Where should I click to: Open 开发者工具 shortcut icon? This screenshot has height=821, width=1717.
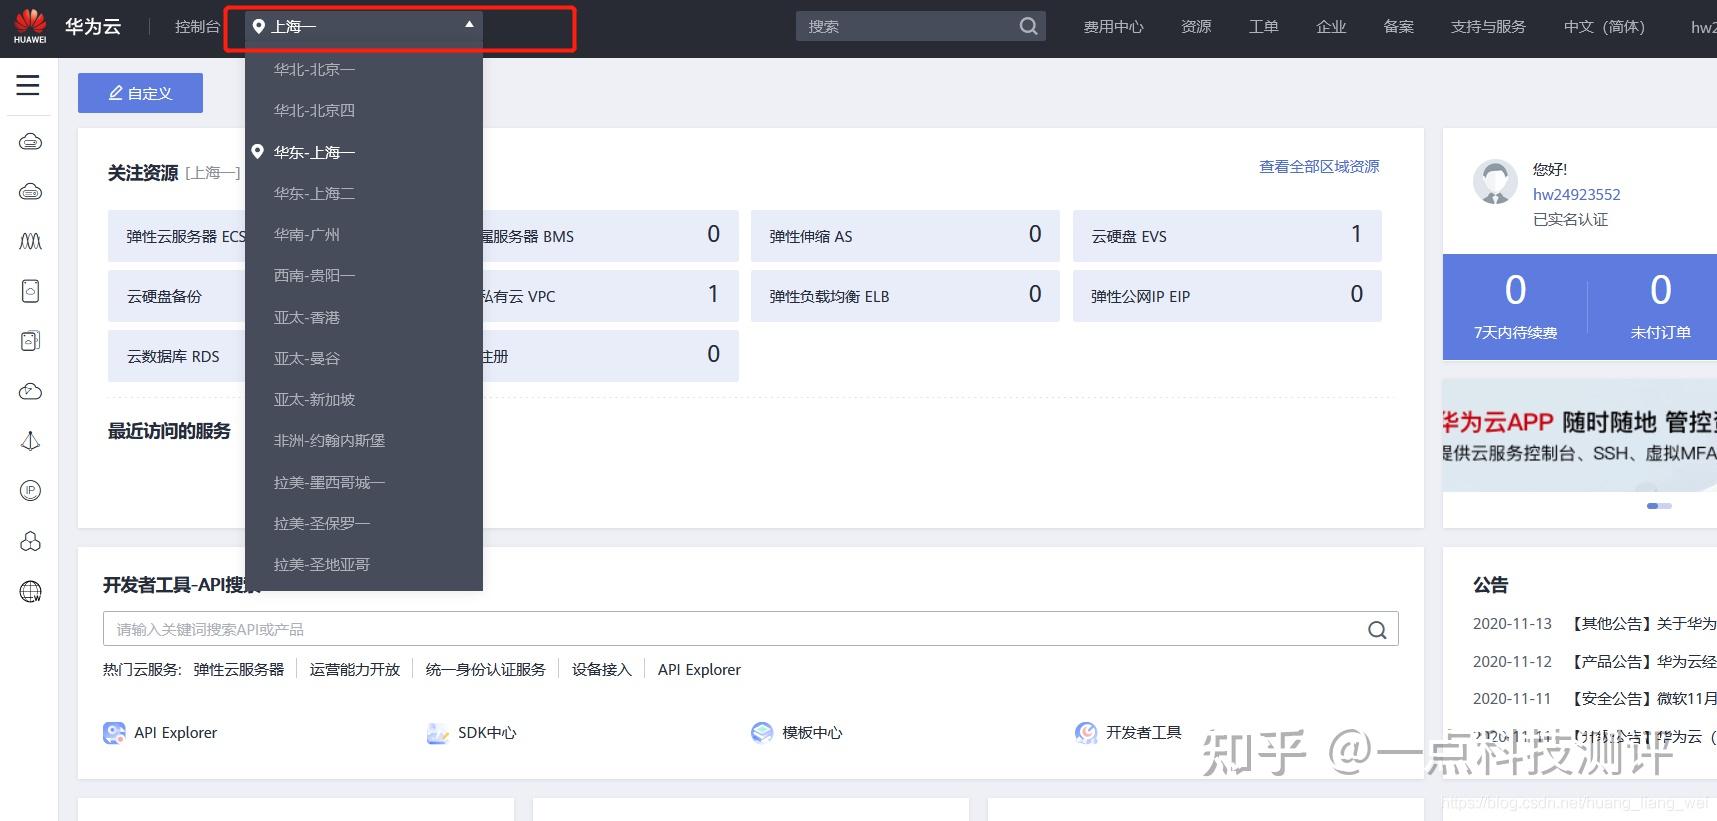point(1086,733)
